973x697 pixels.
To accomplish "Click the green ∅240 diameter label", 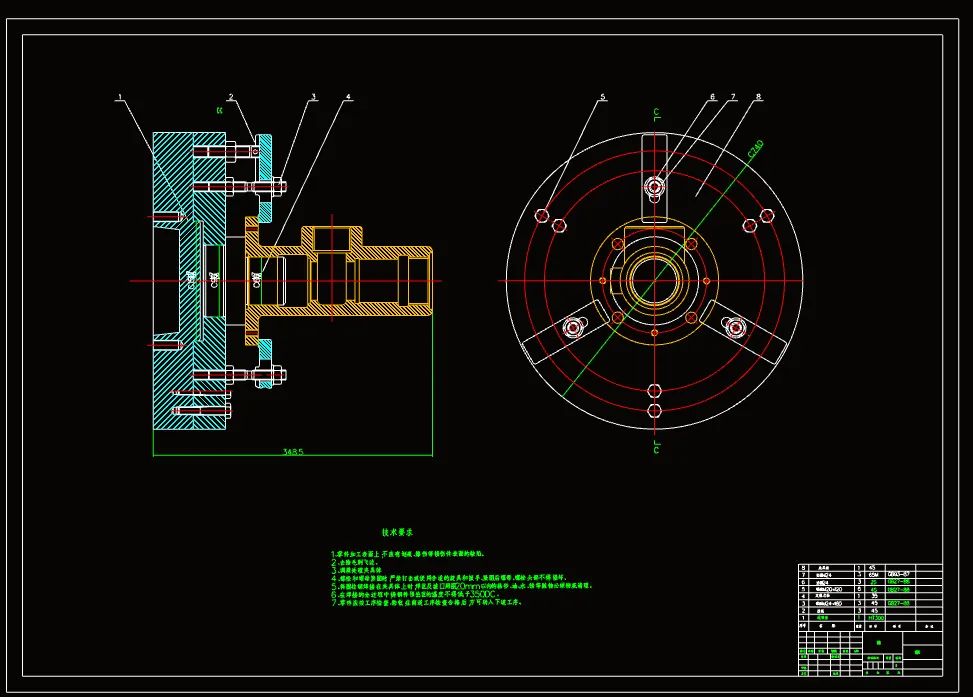I will [755, 149].
